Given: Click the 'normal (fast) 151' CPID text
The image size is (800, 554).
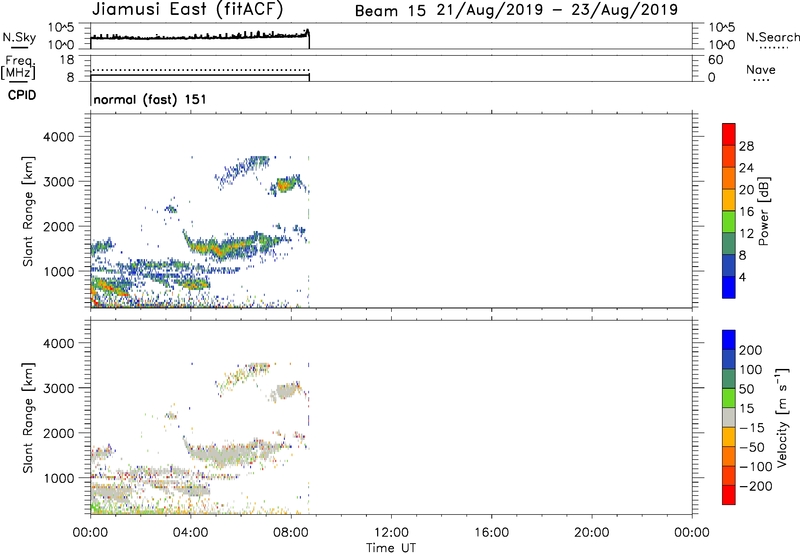Looking at the screenshot, I should [150, 99].
